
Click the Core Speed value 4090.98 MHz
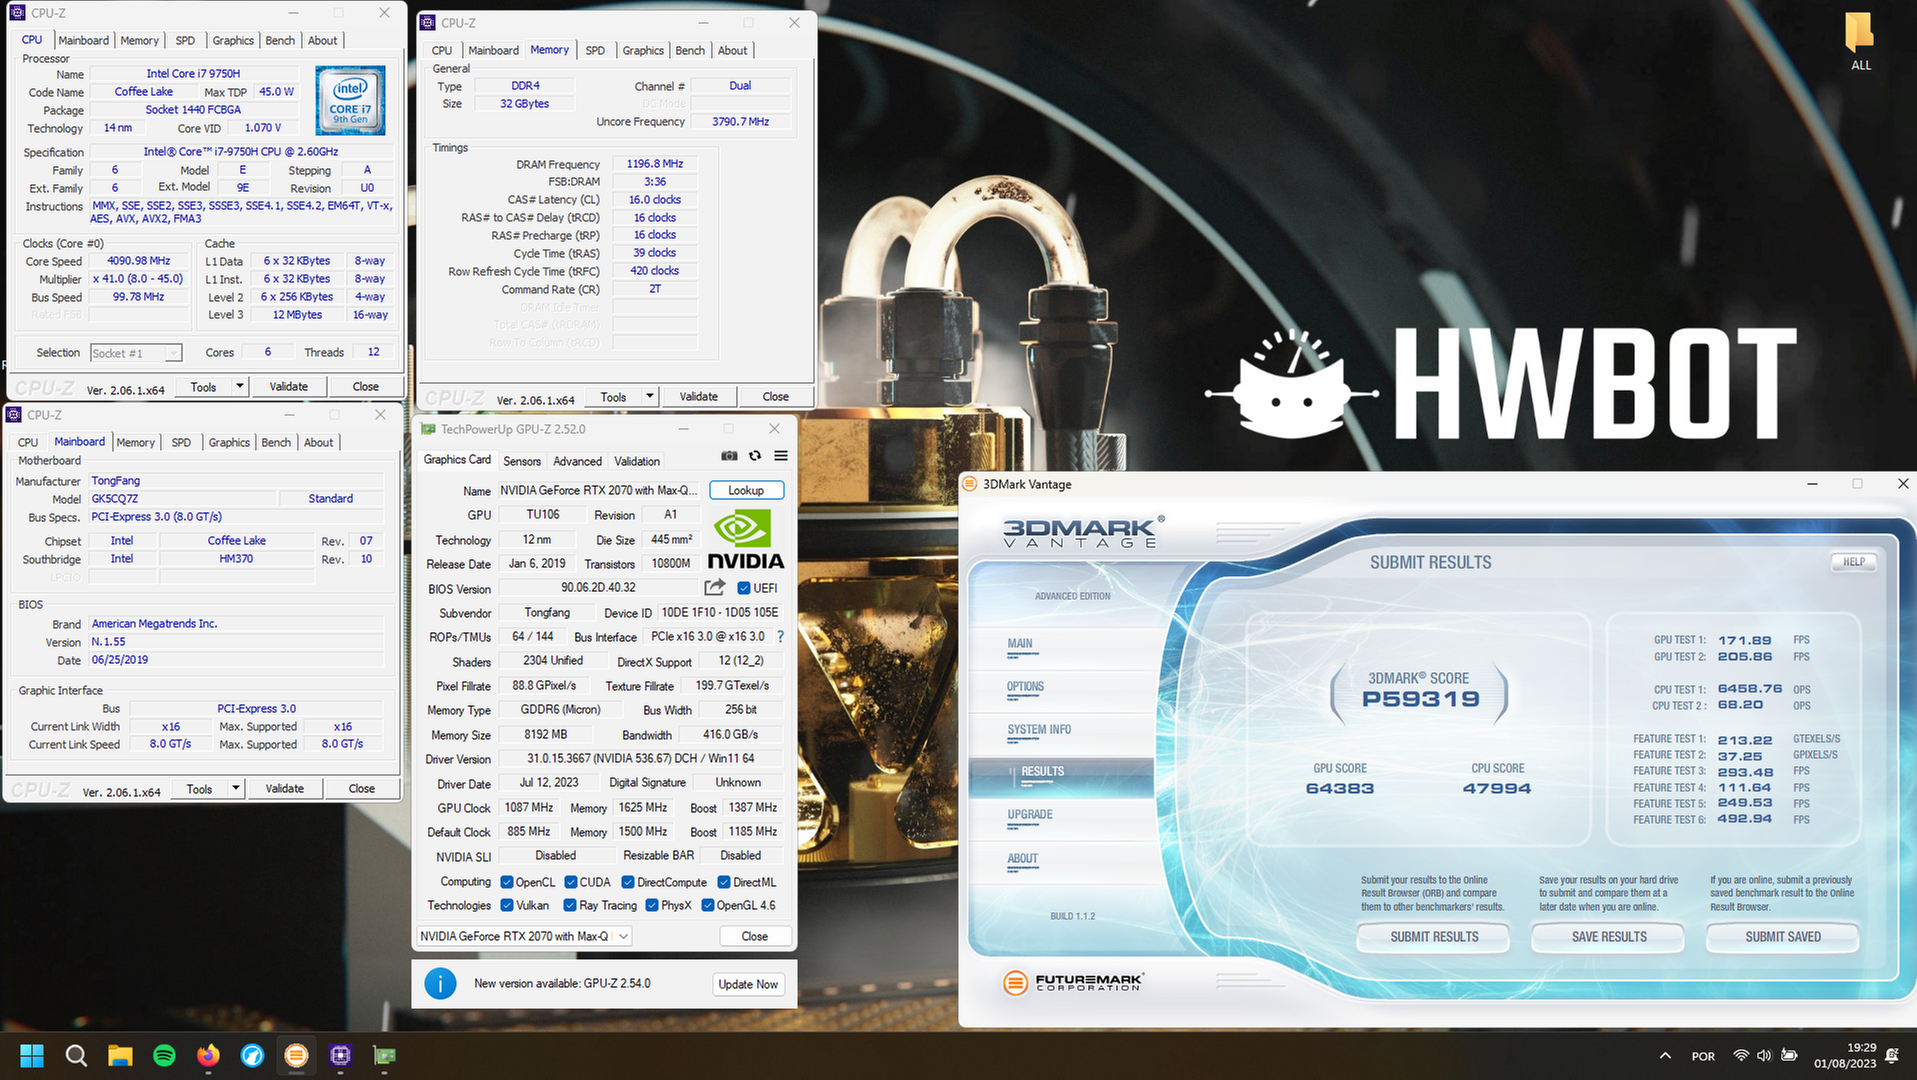(139, 261)
